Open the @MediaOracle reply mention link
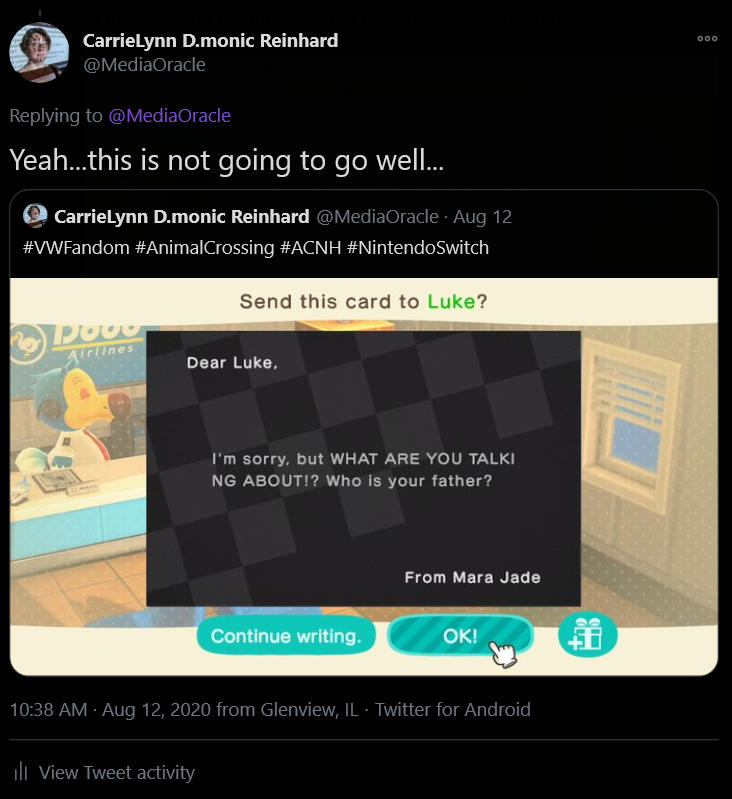732x799 pixels. [170, 116]
